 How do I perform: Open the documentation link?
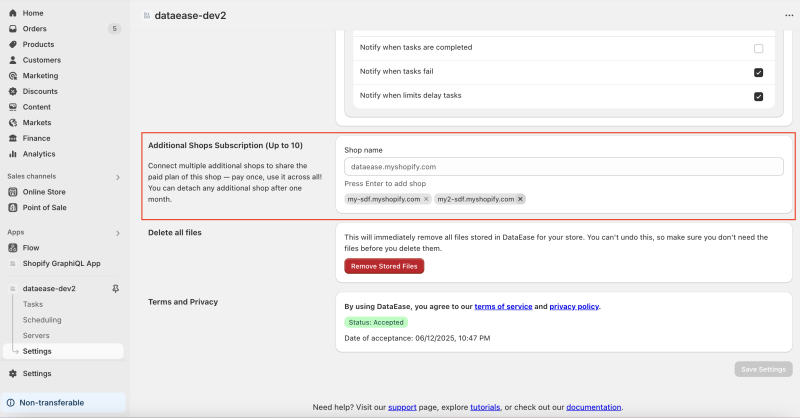[594, 407]
